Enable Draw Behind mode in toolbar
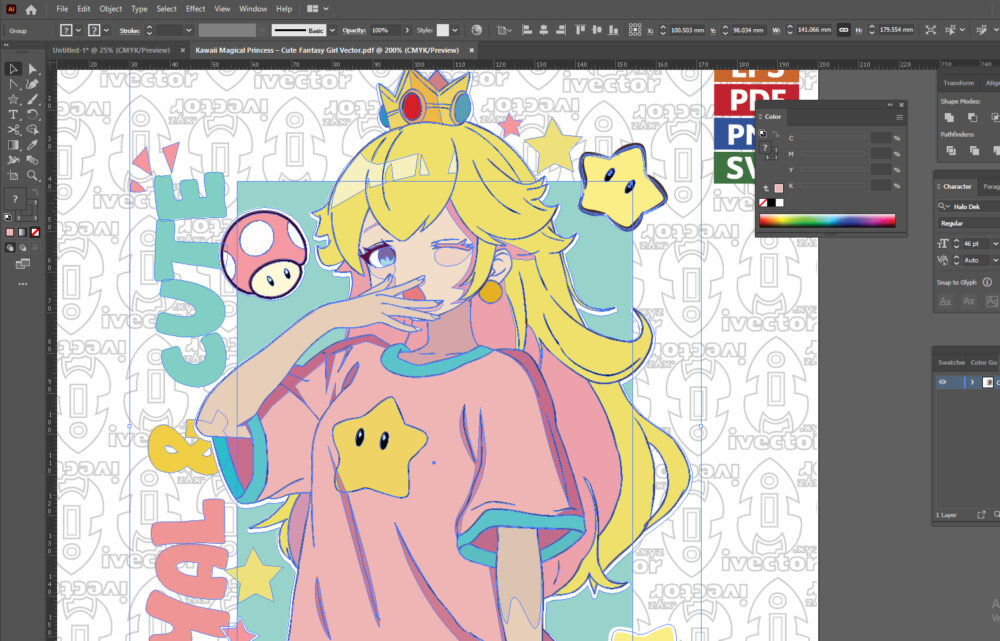The height and width of the screenshot is (641, 1000). pyautogui.click(x=23, y=248)
